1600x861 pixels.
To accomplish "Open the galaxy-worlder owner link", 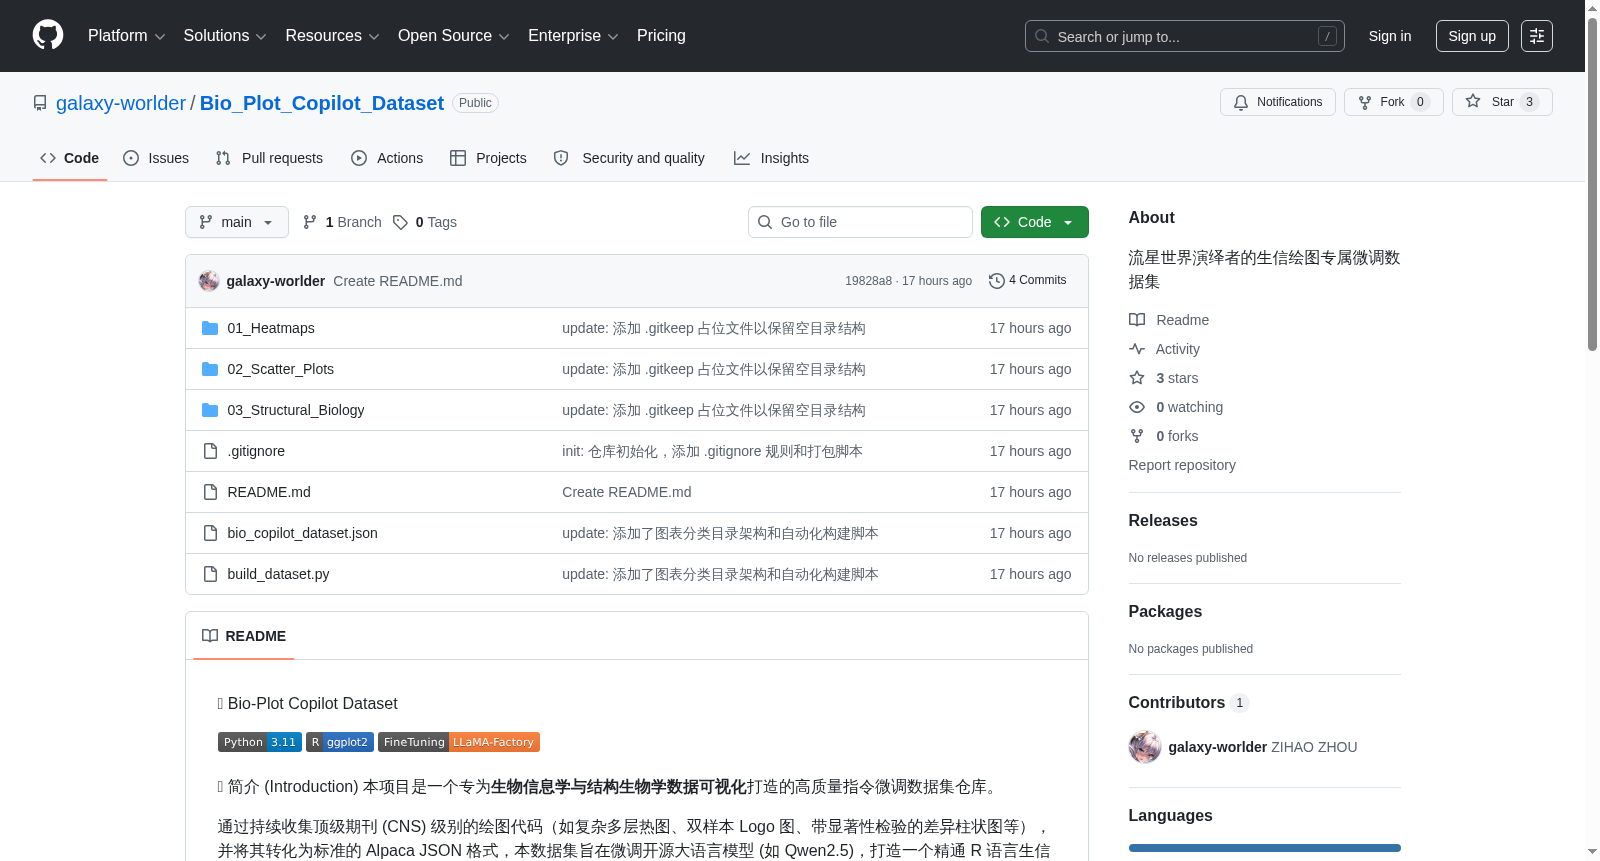I will coord(121,103).
